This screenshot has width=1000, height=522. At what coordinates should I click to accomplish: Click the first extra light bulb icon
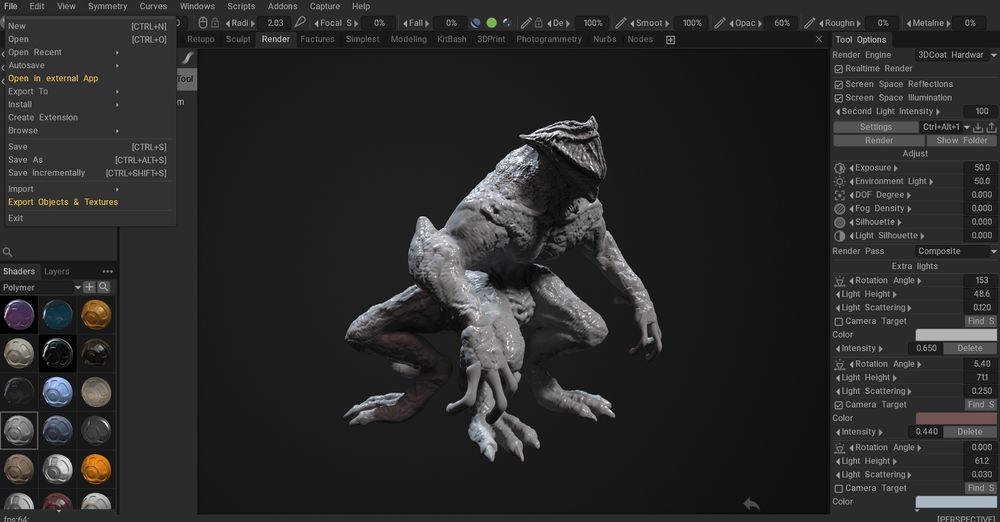click(x=839, y=281)
